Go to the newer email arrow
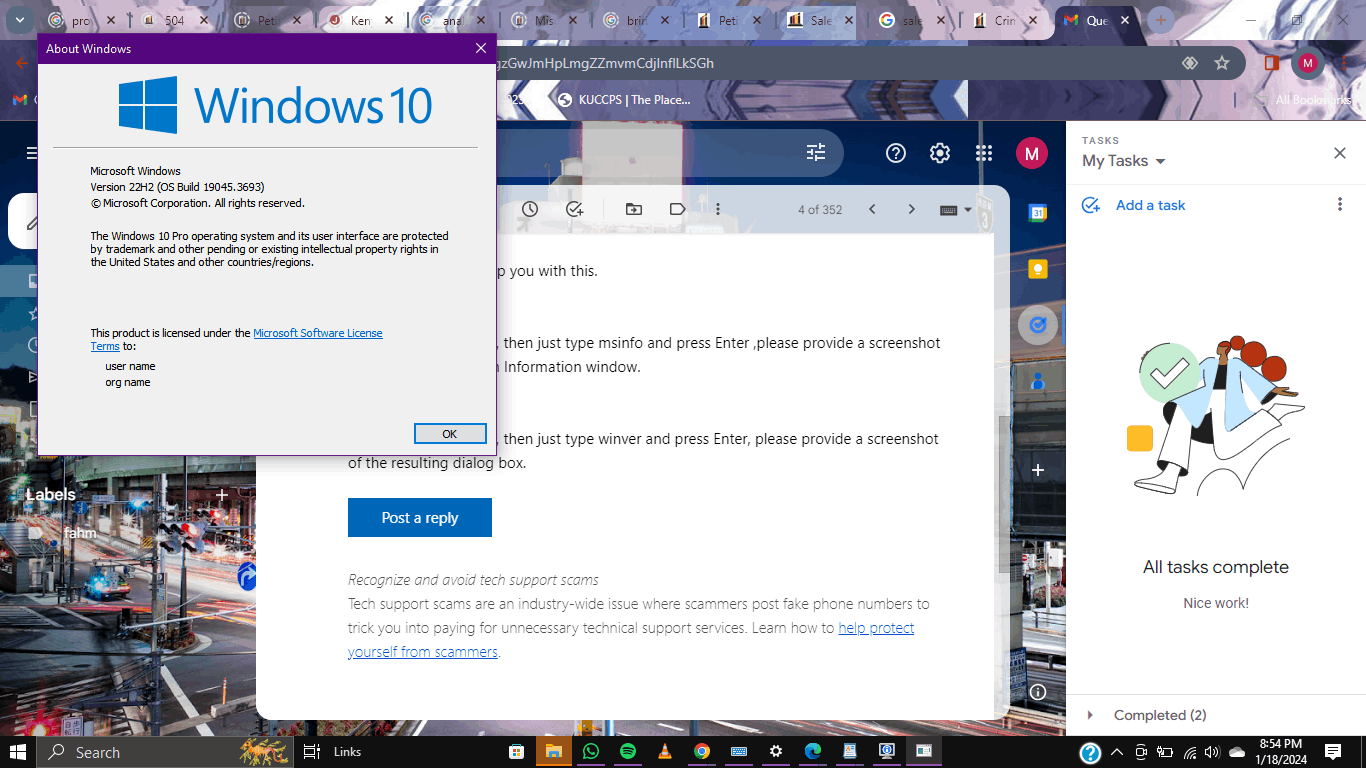Image resolution: width=1366 pixels, height=768 pixels. point(872,209)
